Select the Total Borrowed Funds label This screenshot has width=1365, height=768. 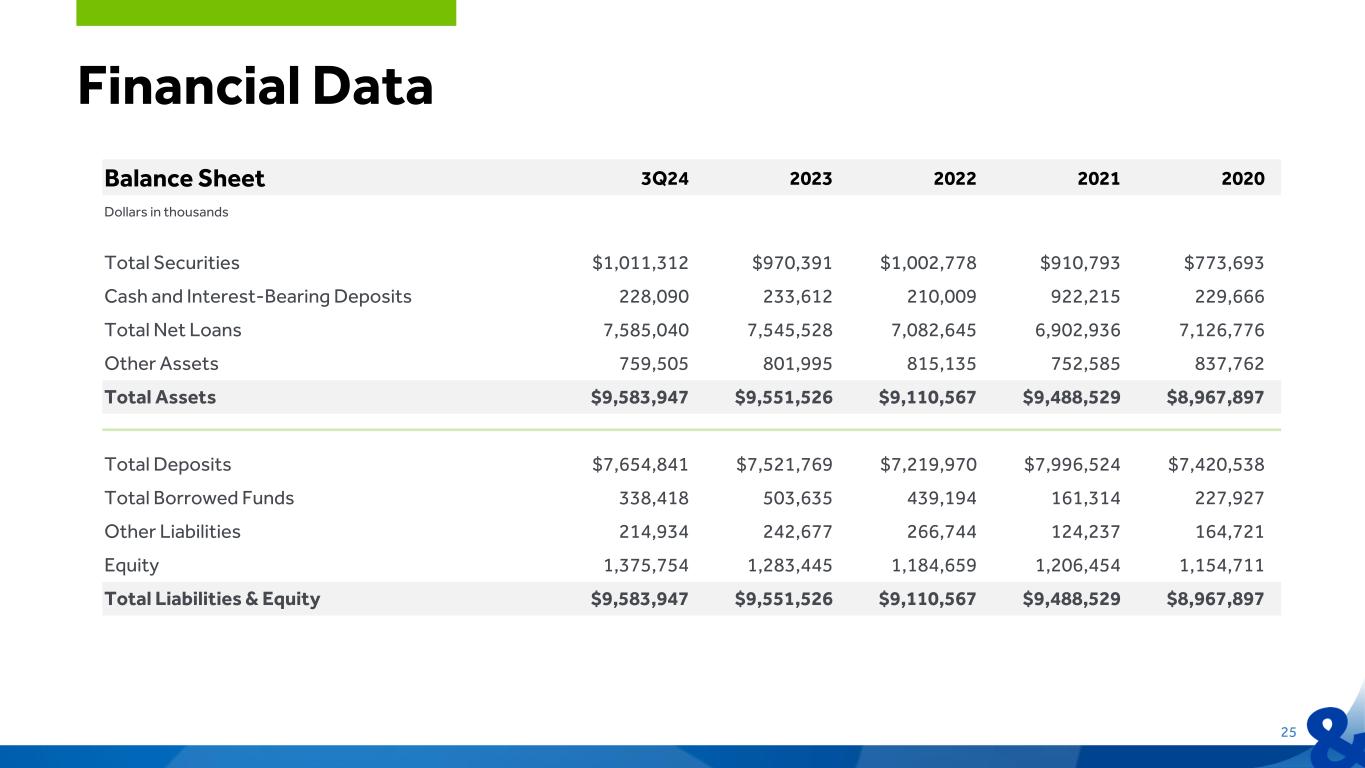click(199, 498)
